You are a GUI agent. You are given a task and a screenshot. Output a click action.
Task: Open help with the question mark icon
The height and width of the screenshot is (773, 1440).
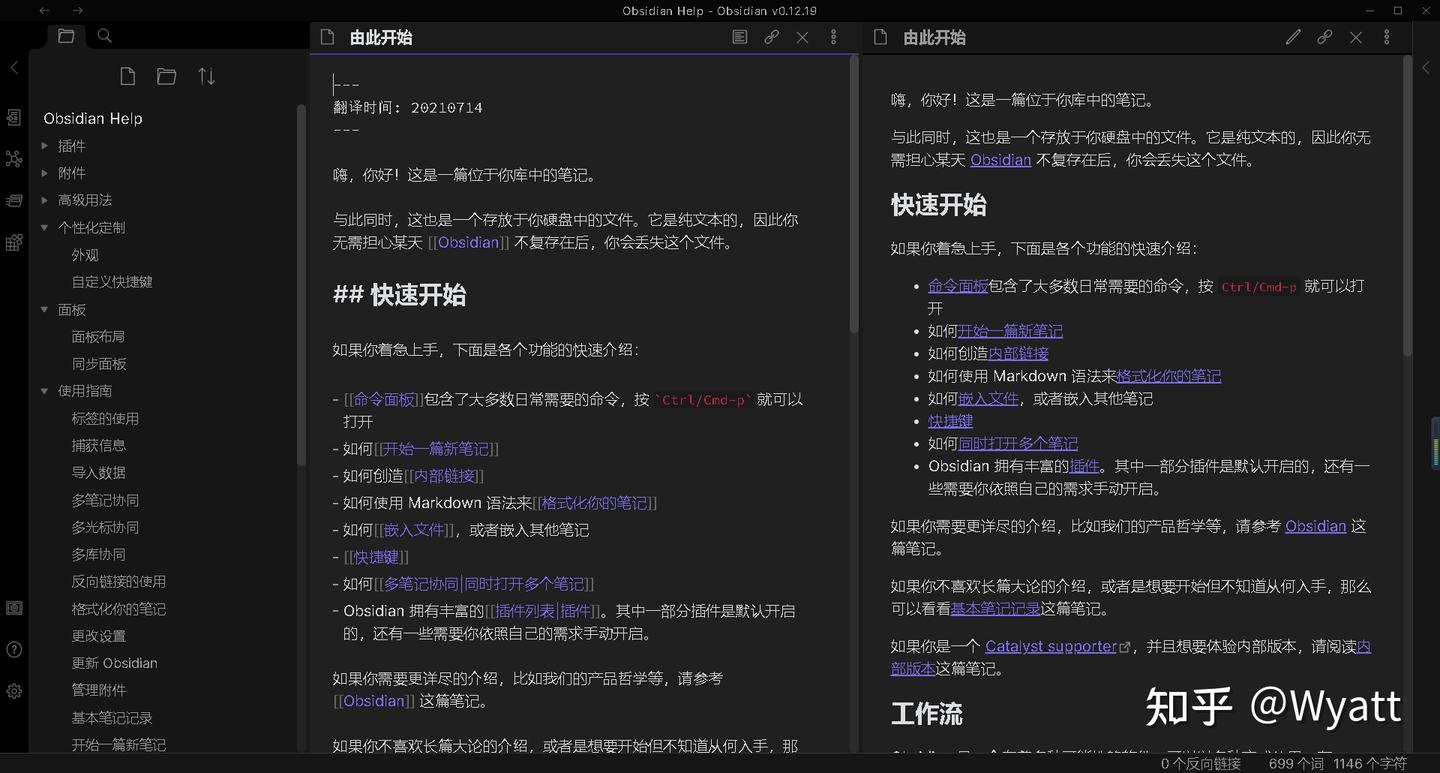(14, 649)
